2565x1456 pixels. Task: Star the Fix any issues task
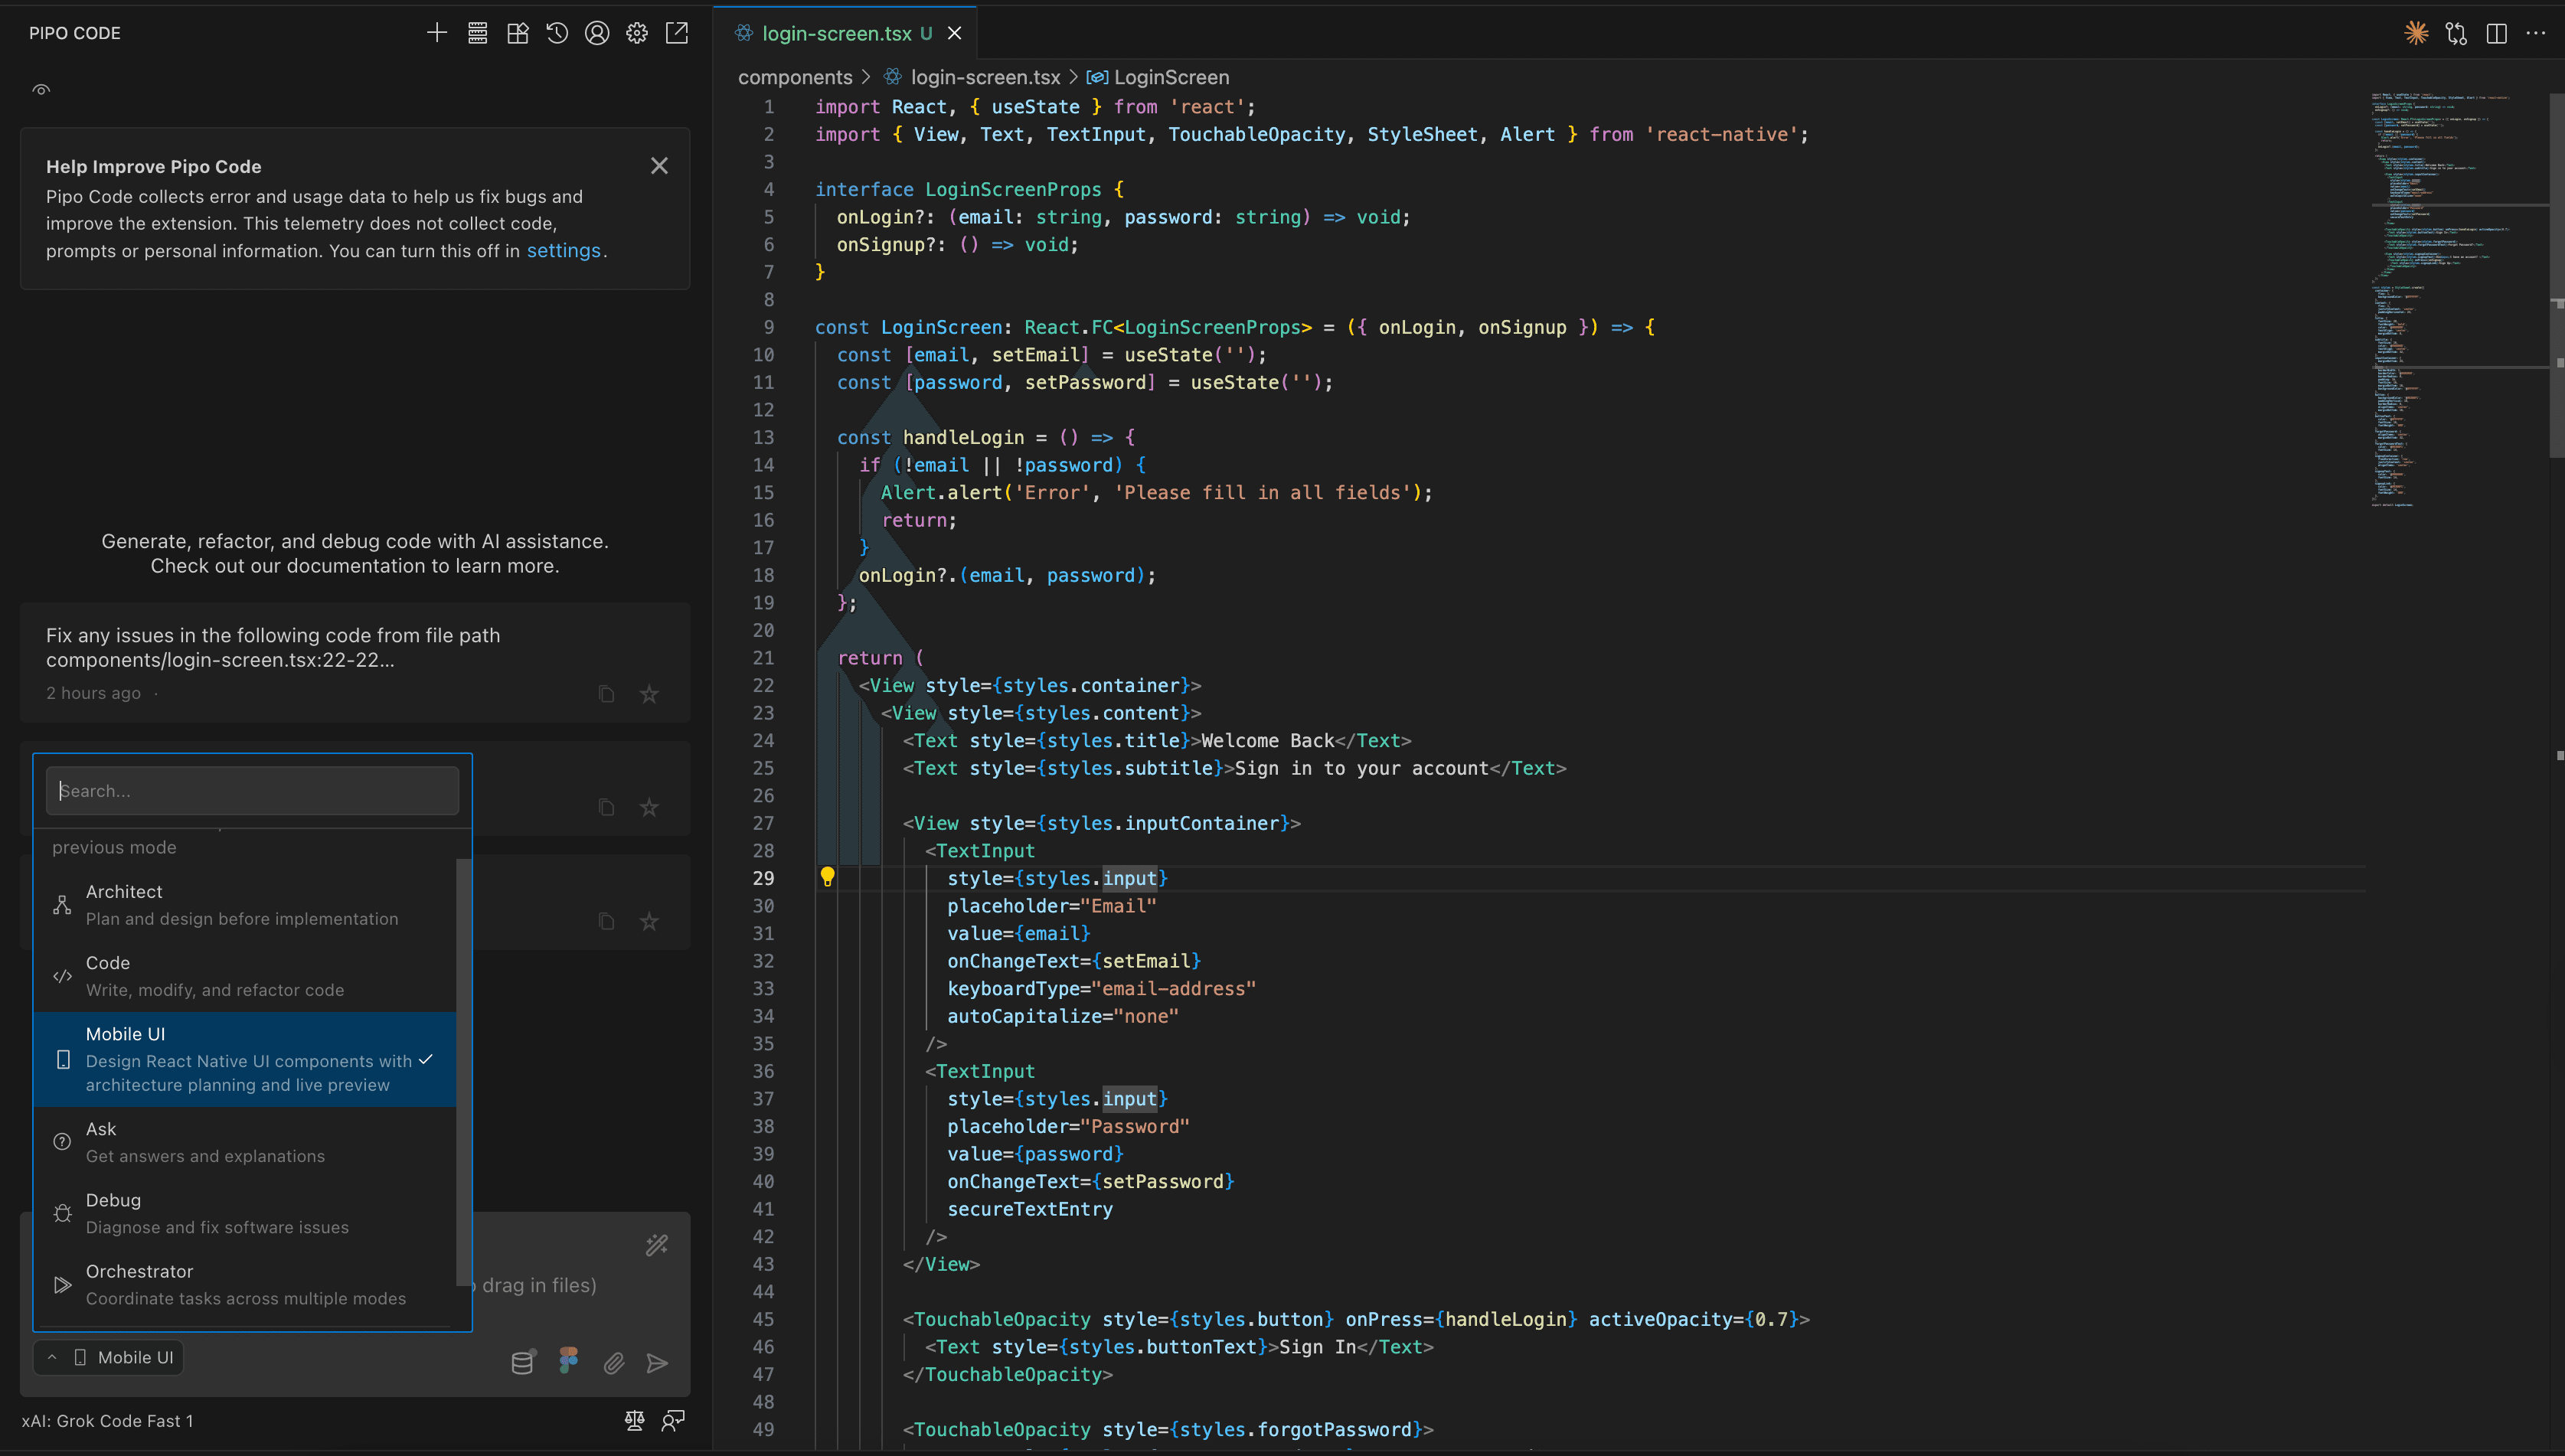click(649, 694)
